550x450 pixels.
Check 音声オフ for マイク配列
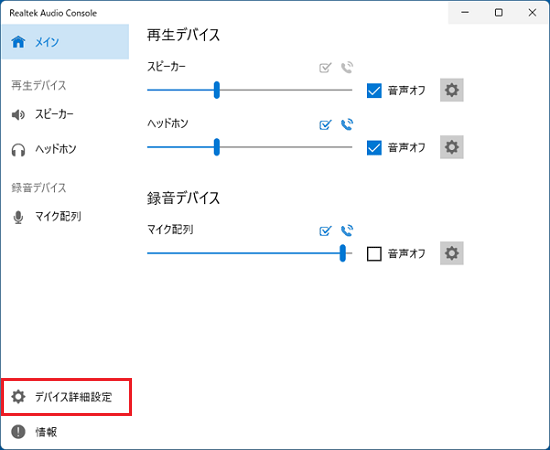coord(374,254)
